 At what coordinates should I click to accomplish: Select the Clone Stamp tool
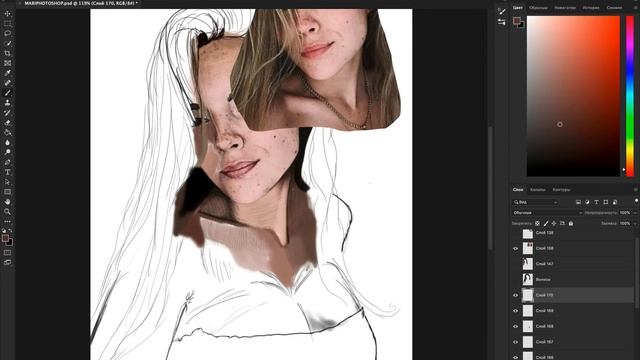pyautogui.click(x=7, y=103)
